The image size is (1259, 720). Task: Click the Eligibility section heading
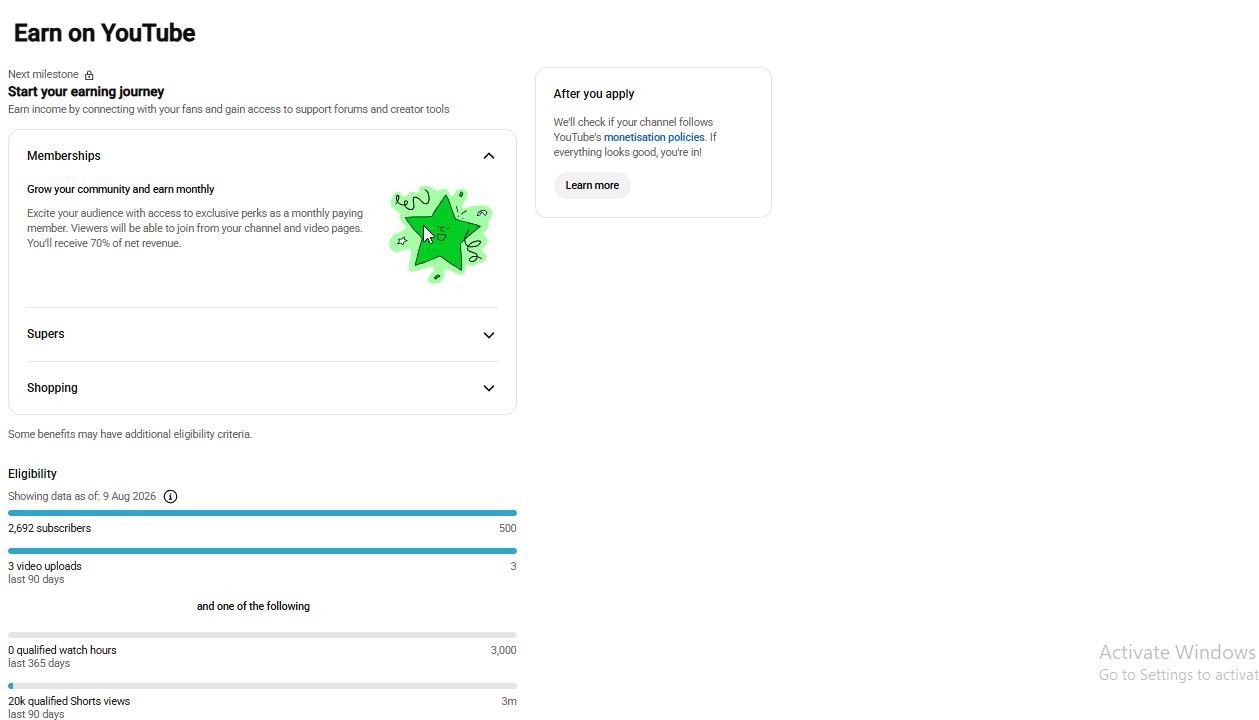32,474
